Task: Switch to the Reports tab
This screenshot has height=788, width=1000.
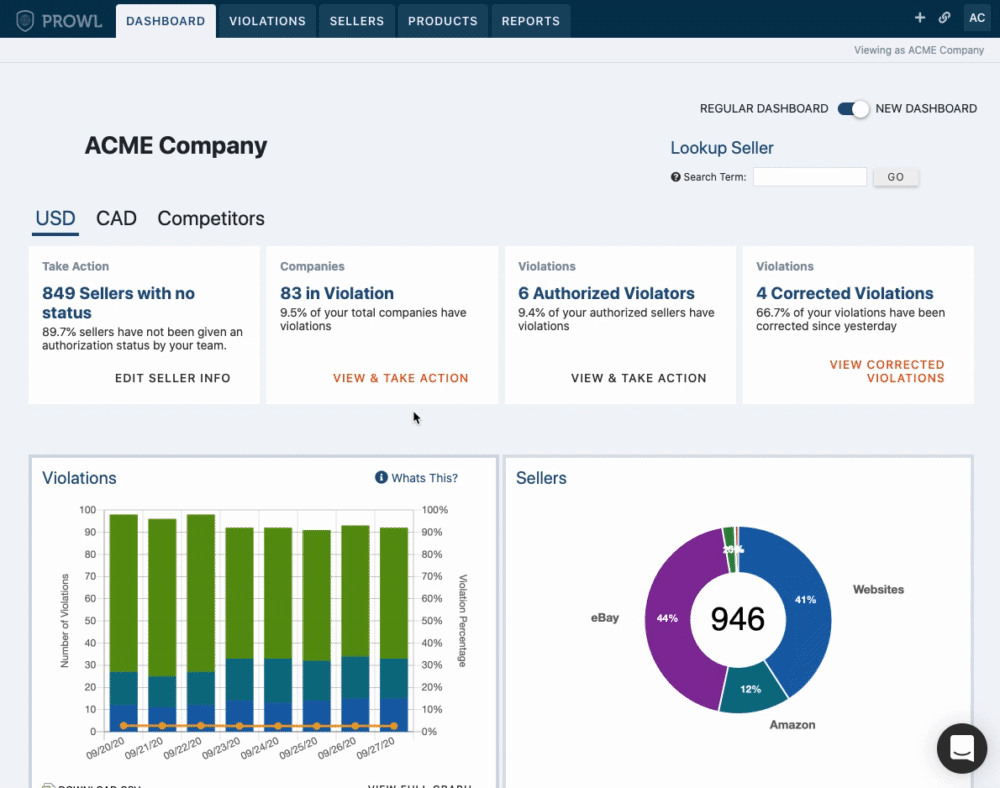Action: (x=531, y=20)
